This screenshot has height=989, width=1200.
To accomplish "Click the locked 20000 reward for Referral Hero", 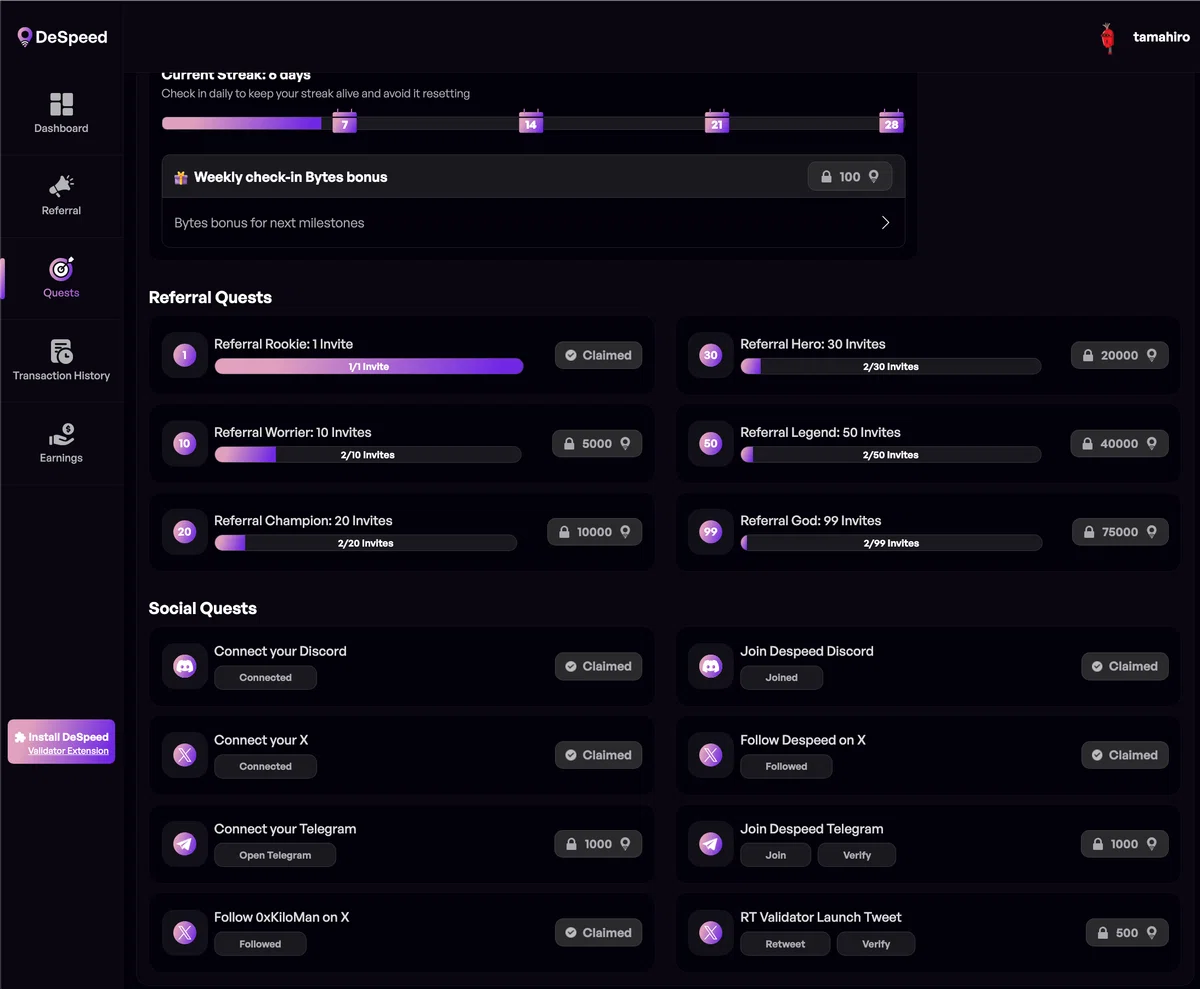I will click(x=1119, y=355).
